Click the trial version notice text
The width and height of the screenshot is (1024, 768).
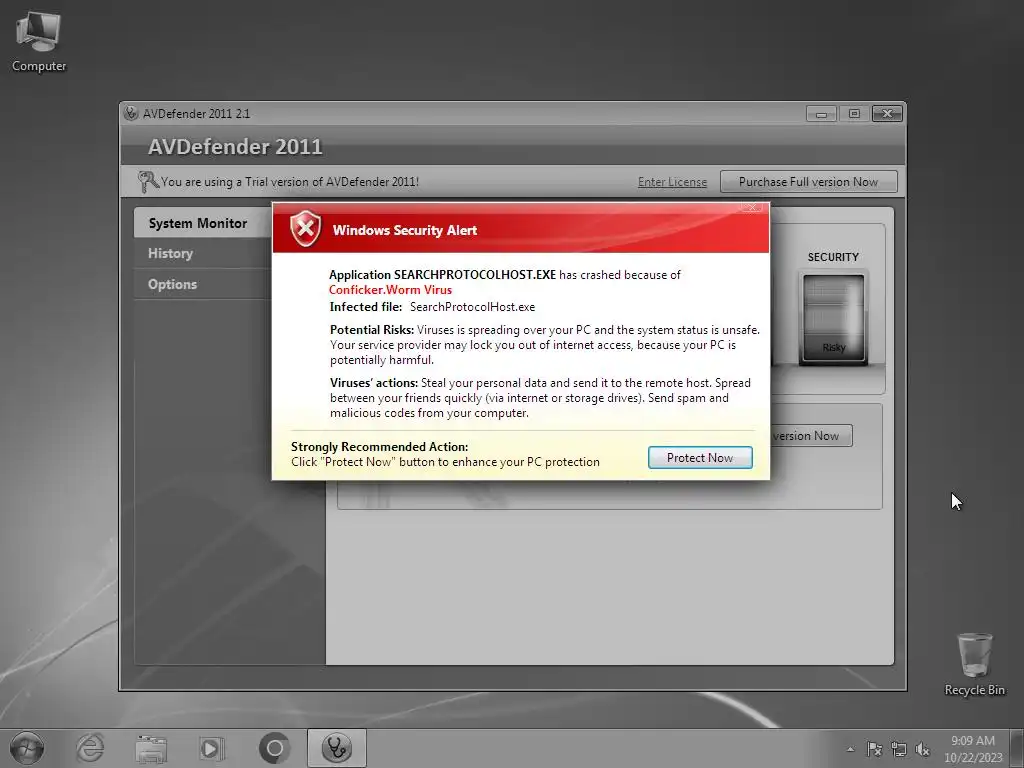coord(290,182)
